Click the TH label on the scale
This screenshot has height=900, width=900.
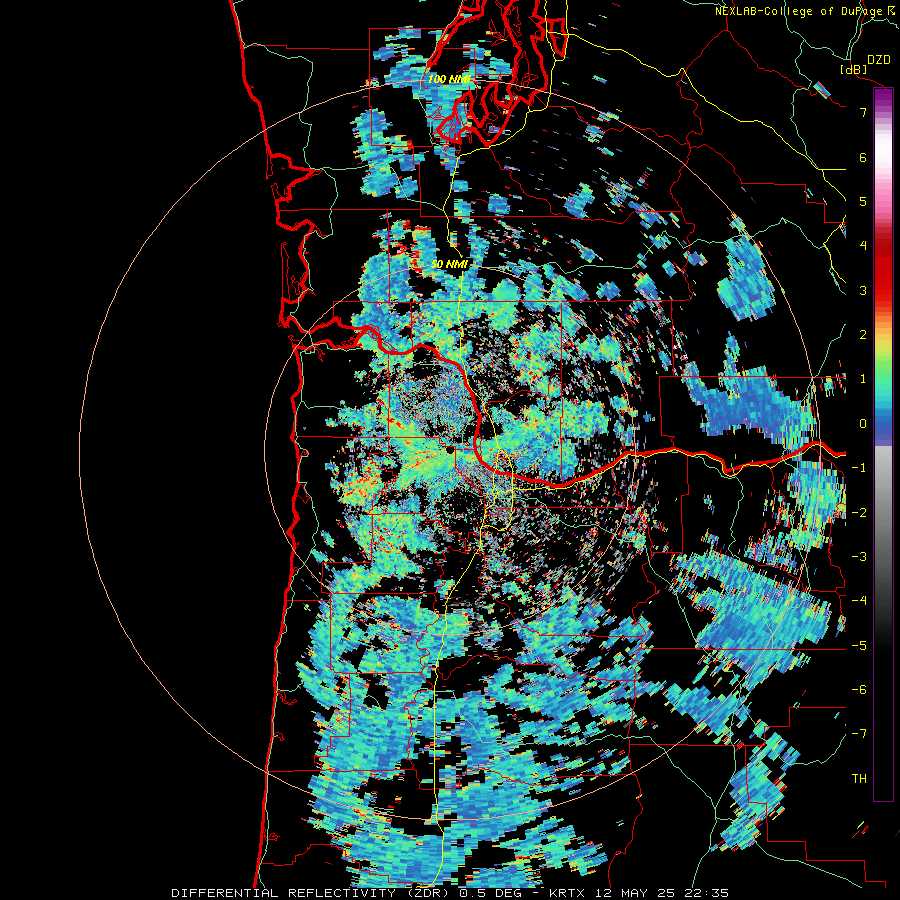coord(859,778)
